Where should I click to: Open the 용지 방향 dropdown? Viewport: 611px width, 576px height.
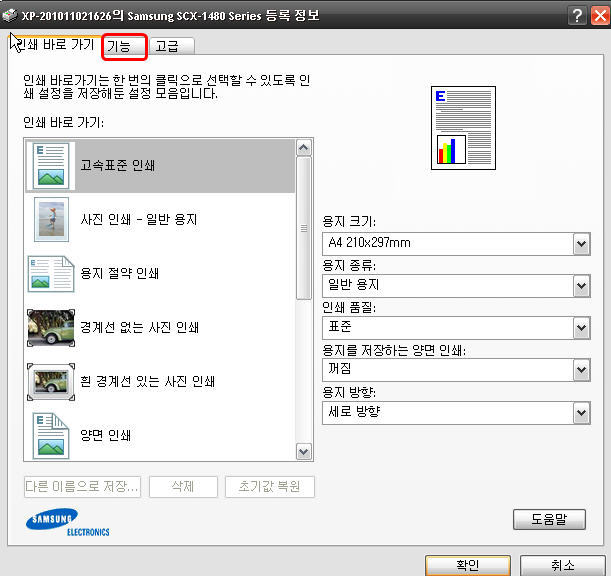(x=581, y=411)
